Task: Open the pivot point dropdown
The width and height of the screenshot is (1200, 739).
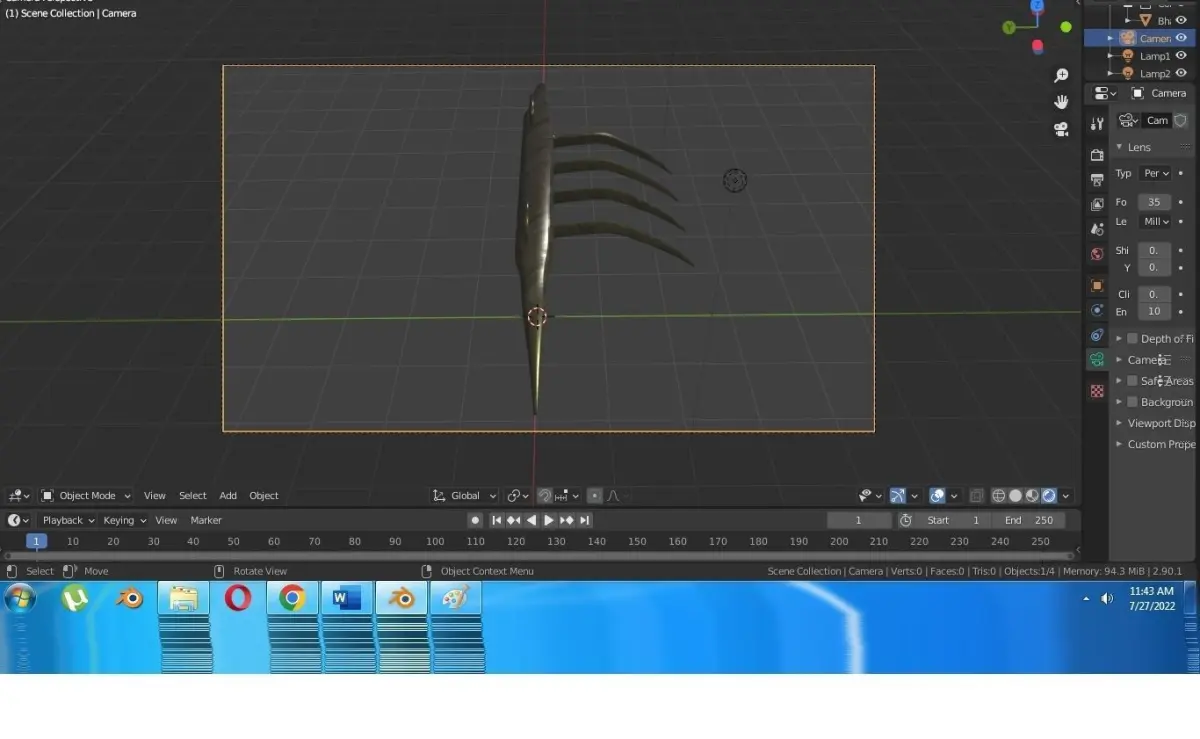Action: click(517, 496)
